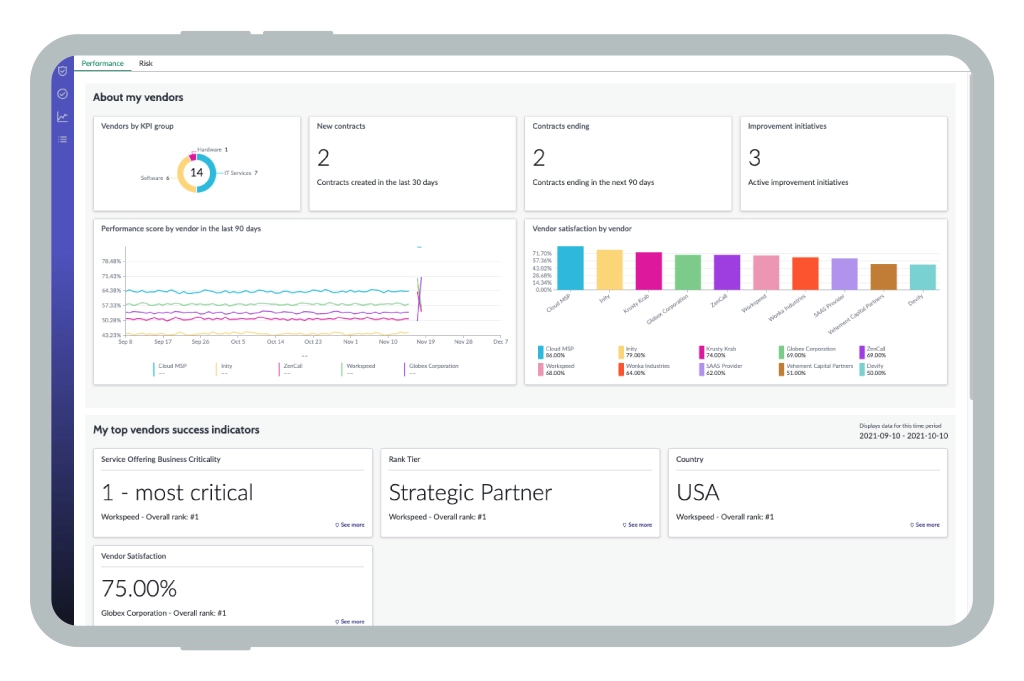Open the shield icon in the sidebar

63,71
